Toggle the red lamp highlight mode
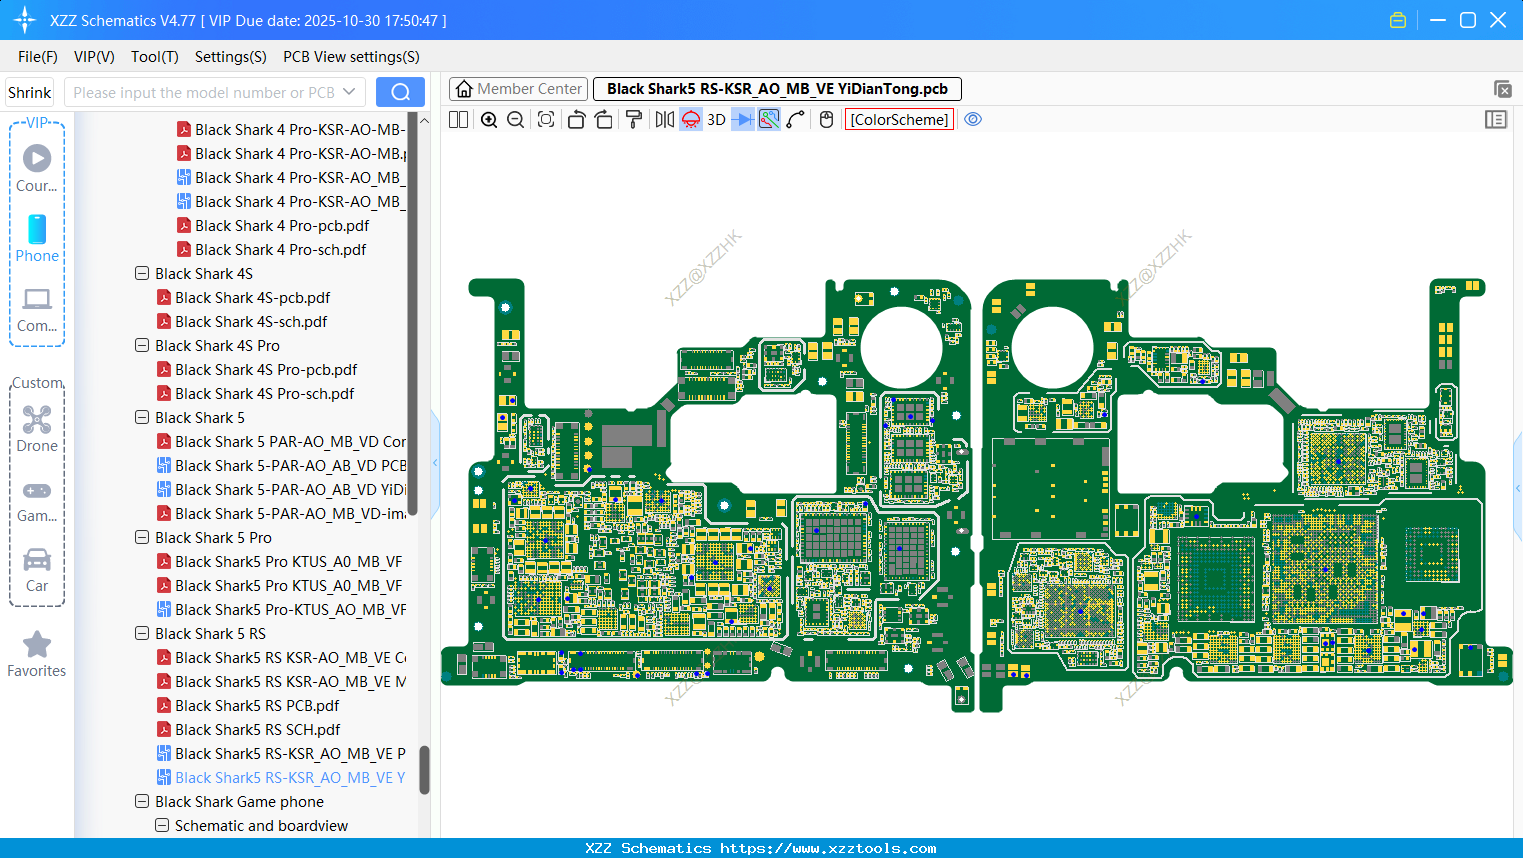1523x858 pixels. [x=690, y=119]
